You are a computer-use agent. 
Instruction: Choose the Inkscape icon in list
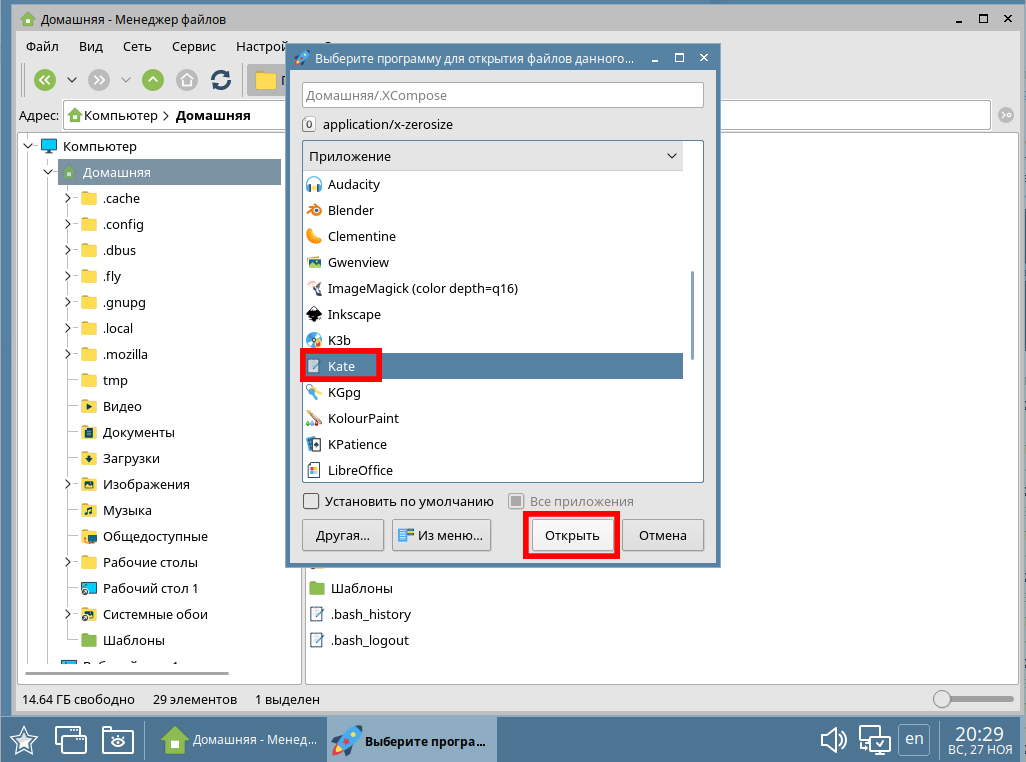pos(314,315)
